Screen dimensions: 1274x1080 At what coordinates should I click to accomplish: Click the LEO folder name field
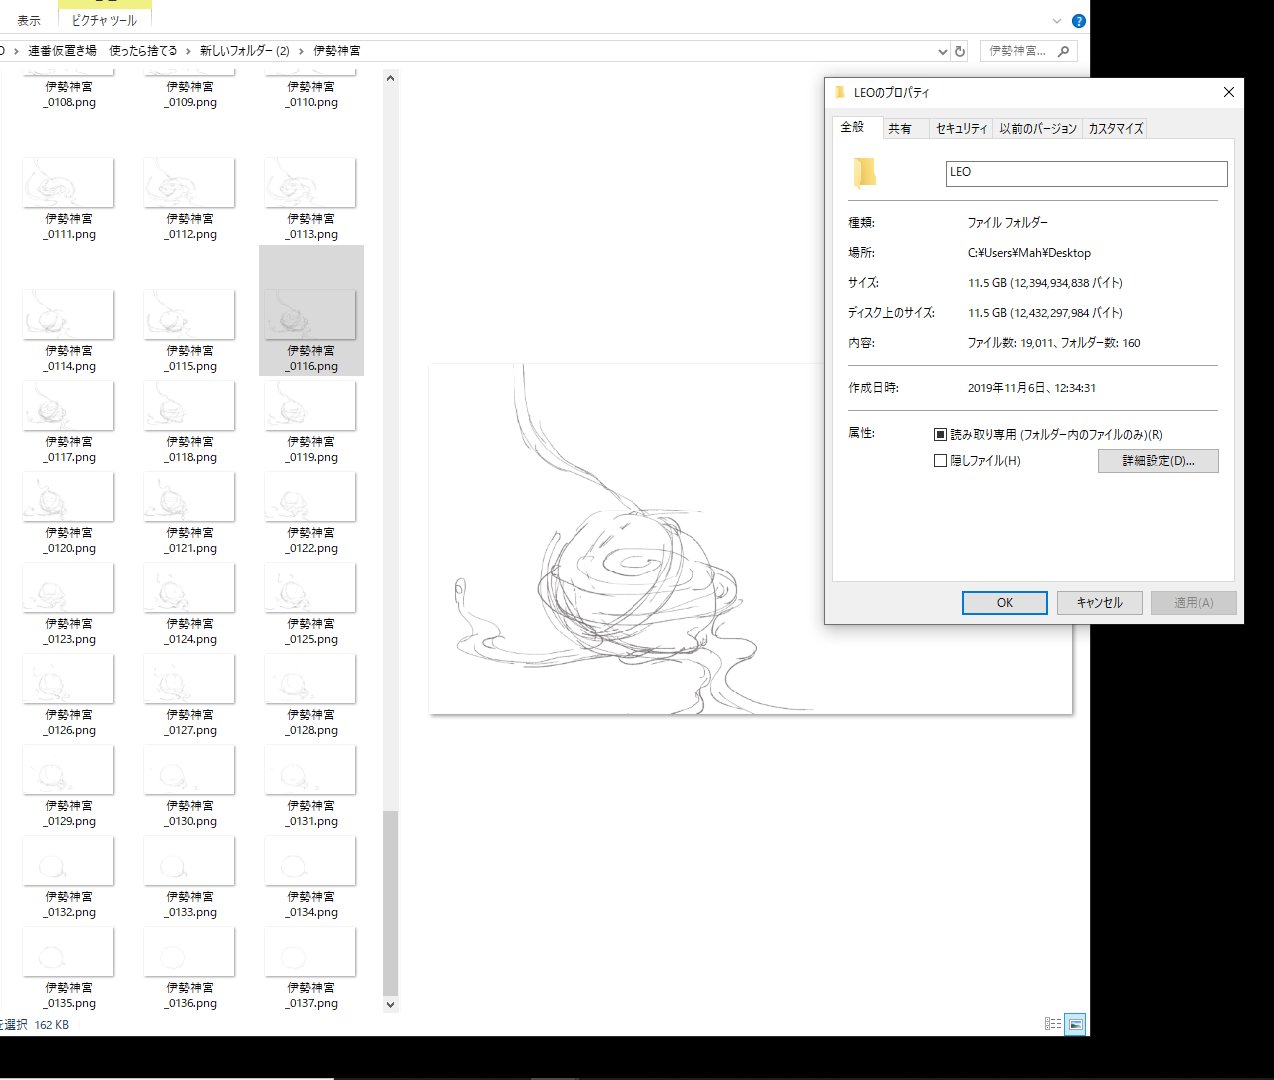1086,173
